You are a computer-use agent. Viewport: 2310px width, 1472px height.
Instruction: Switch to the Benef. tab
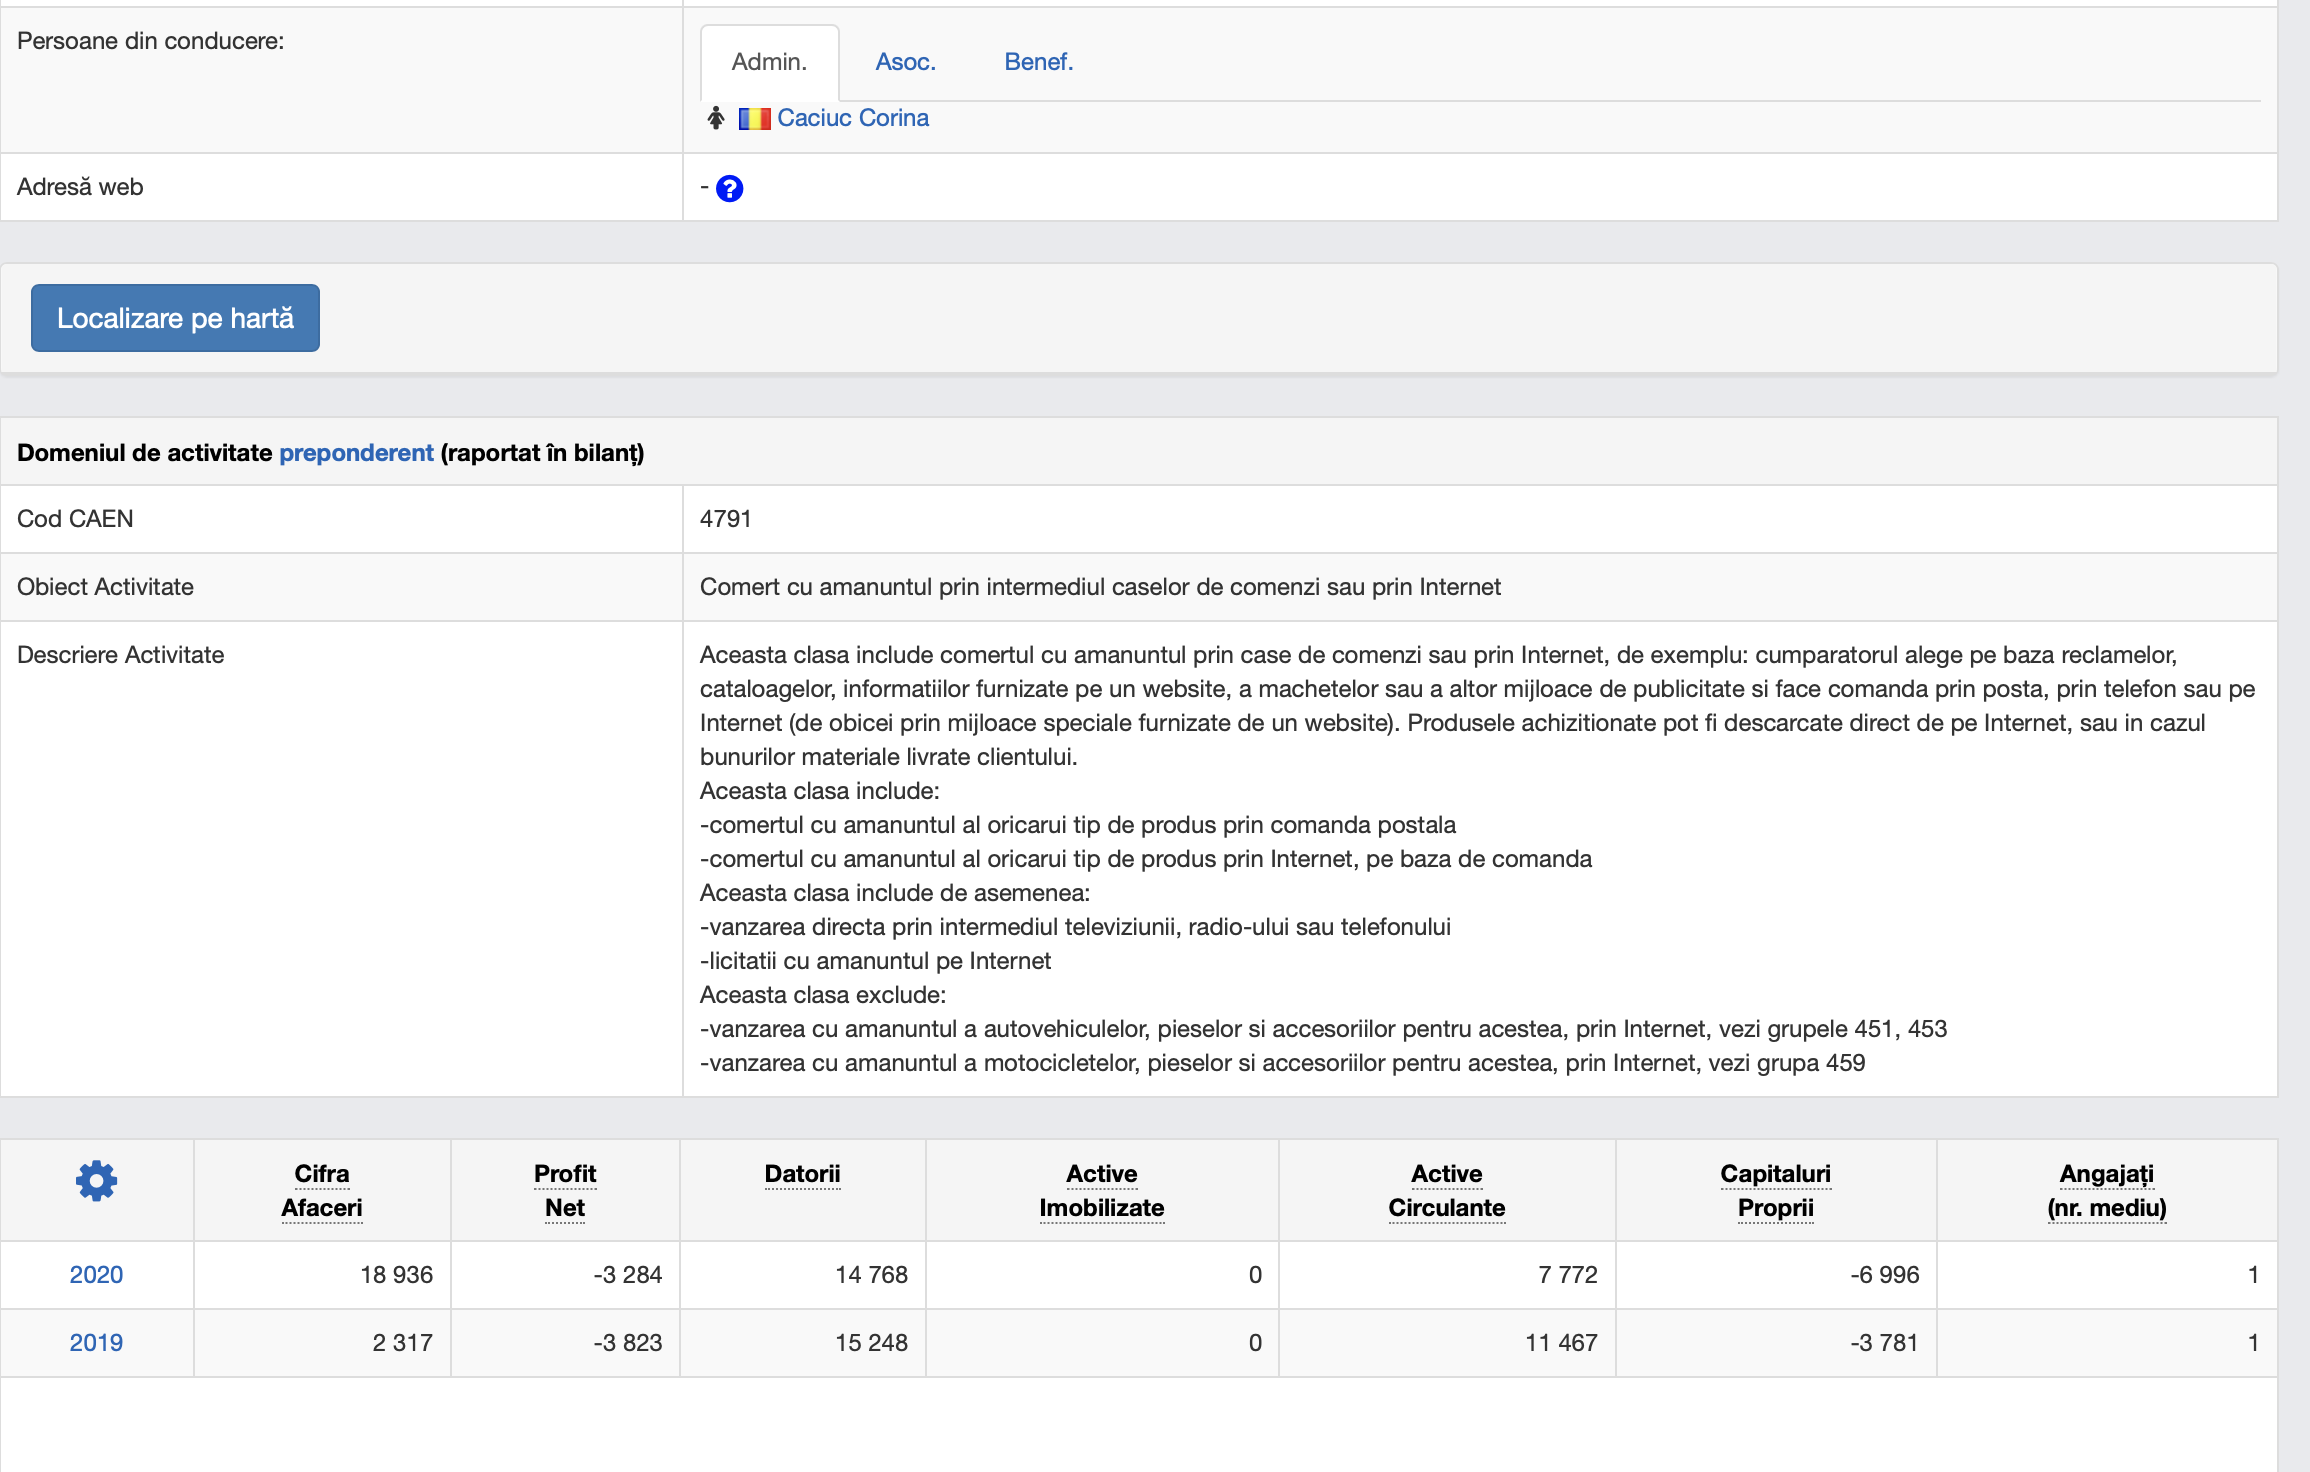pos(1038,62)
